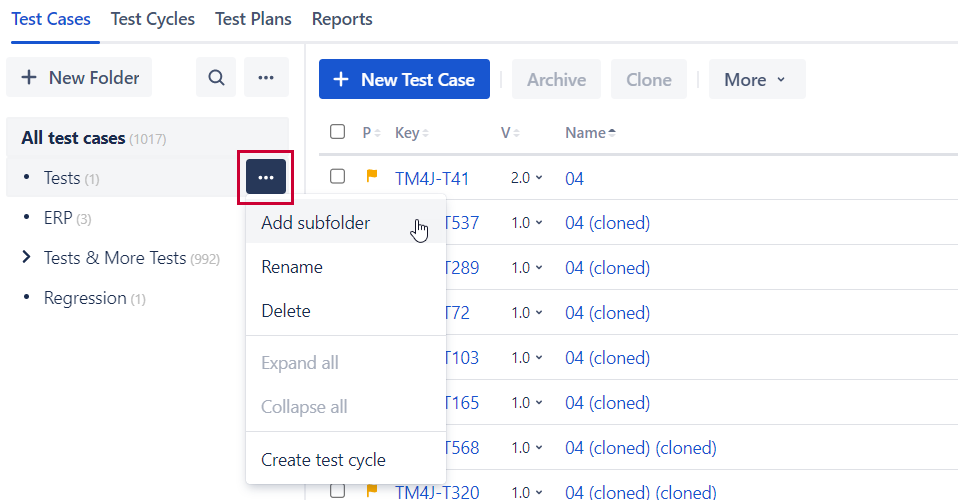Sort by the Name column arrow

(x=612, y=133)
